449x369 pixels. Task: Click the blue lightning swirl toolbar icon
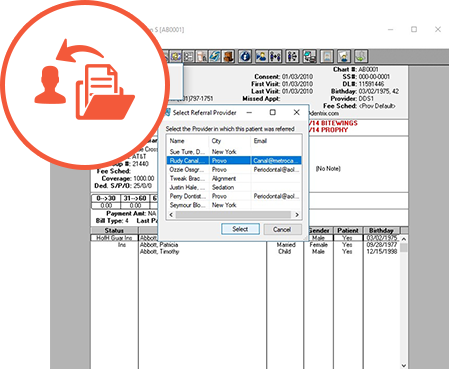215,56
